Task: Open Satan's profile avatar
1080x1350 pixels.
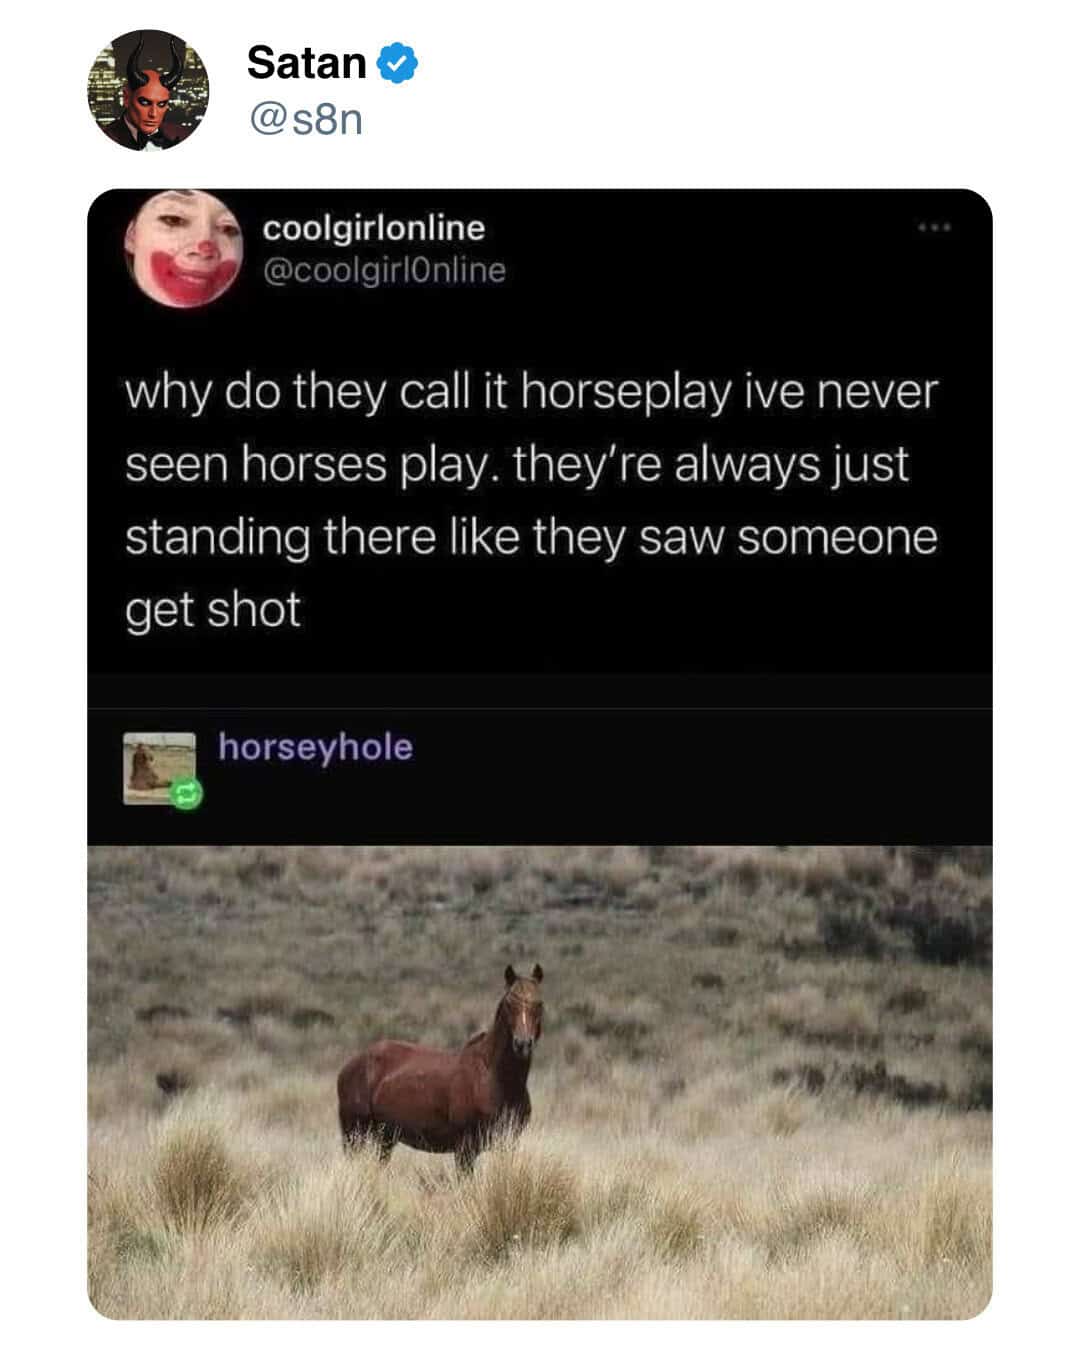Action: click(x=148, y=90)
